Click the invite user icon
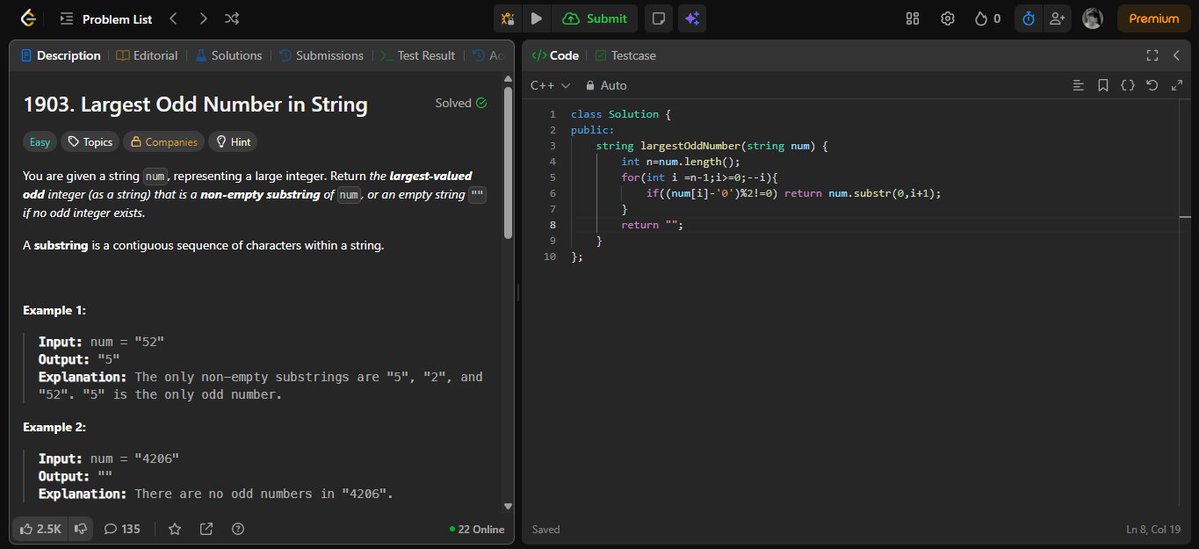Image resolution: width=1199 pixels, height=549 pixels. coord(1057,19)
